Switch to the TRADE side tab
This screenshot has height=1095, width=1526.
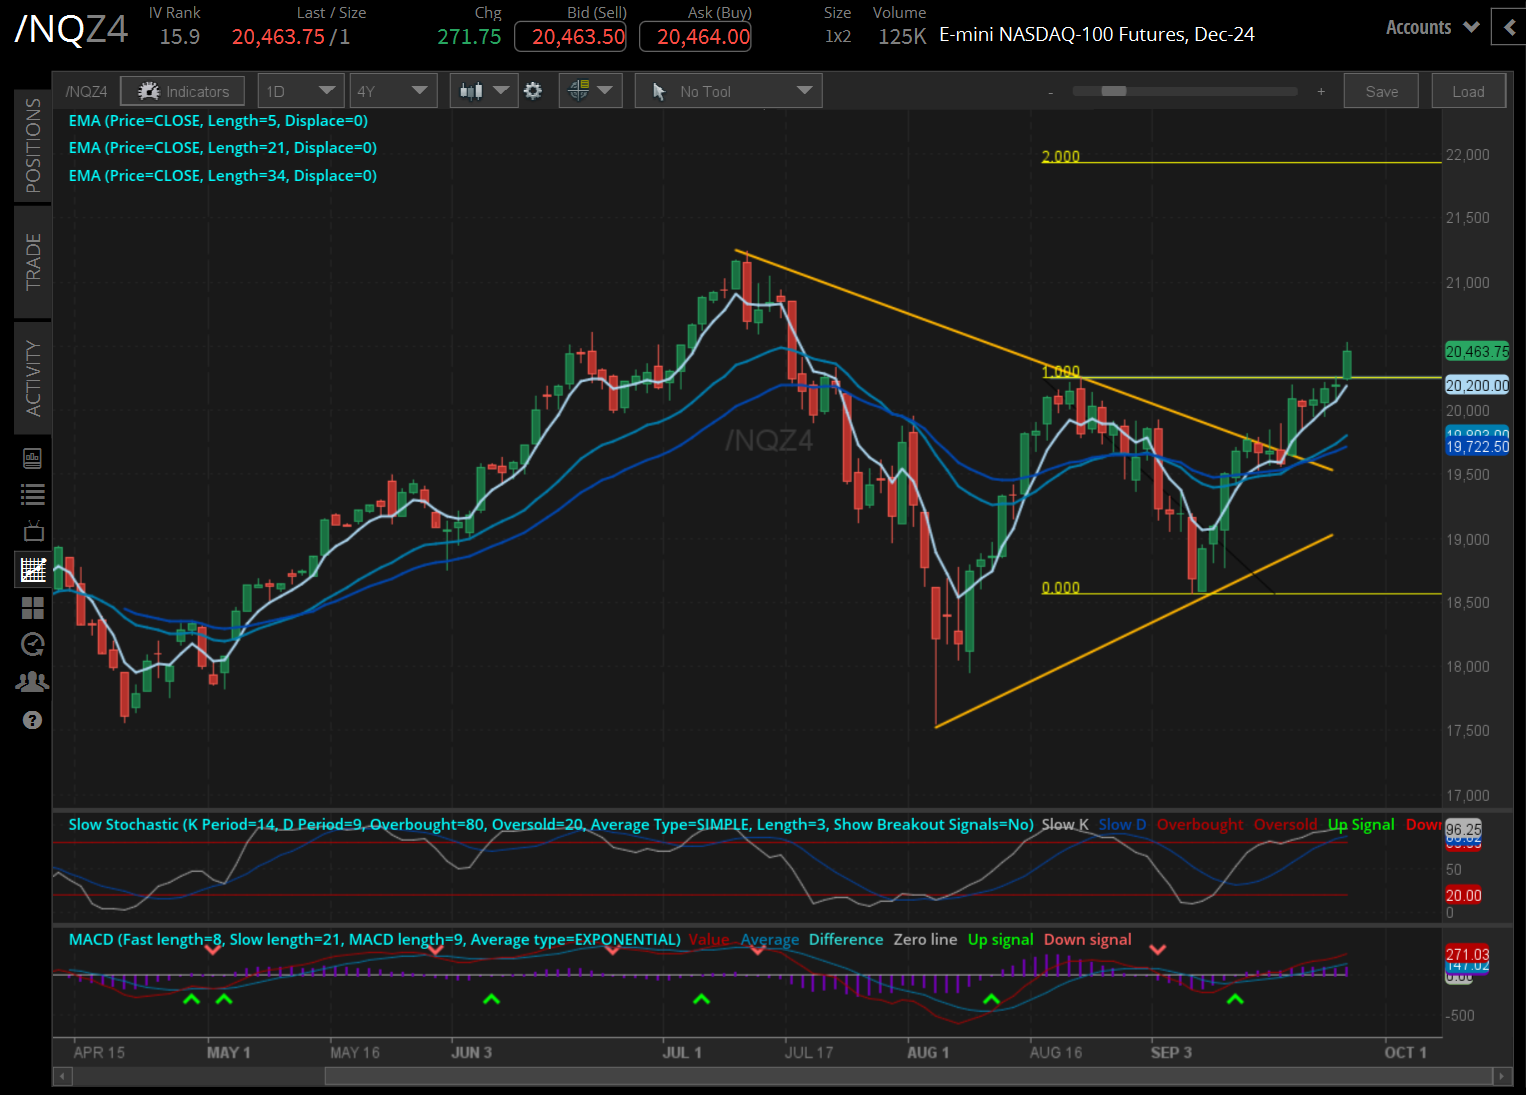(x=33, y=262)
